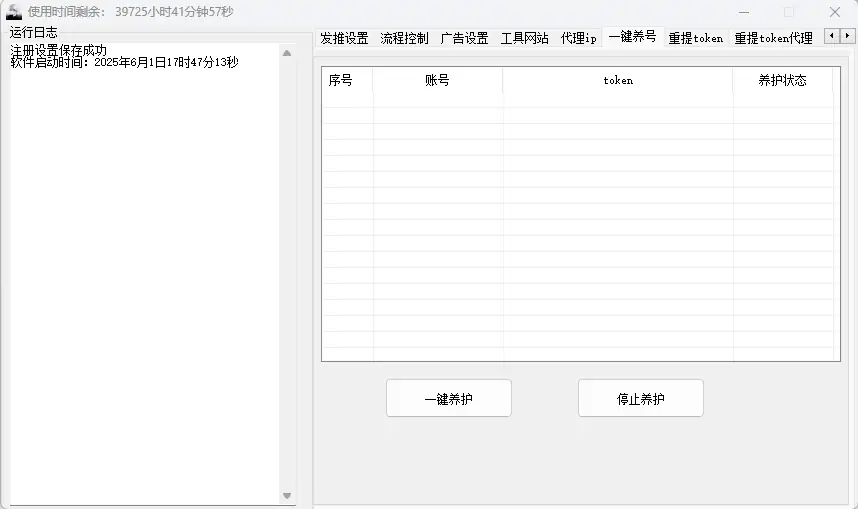Click the 停止养护 button
858x509 pixels.
641,398
